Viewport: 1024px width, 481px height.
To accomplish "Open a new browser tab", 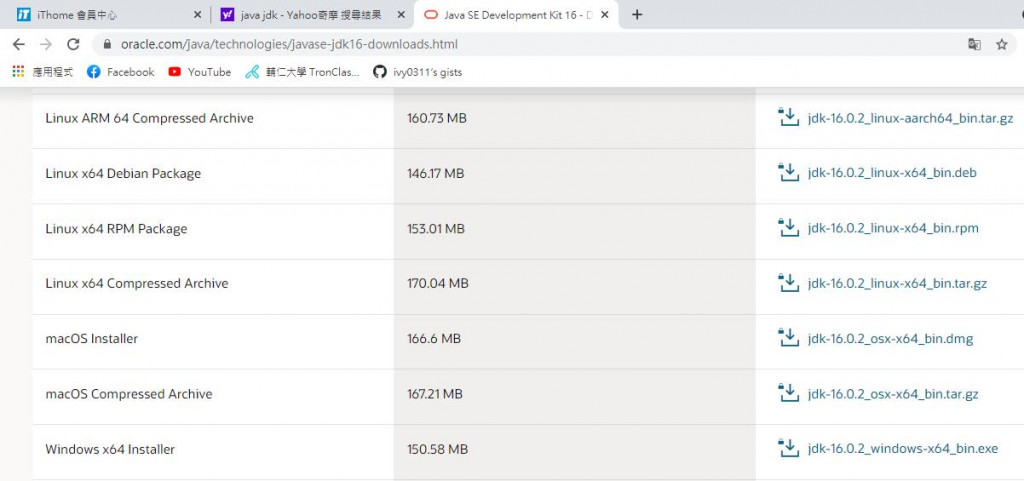I will pyautogui.click(x=637, y=14).
